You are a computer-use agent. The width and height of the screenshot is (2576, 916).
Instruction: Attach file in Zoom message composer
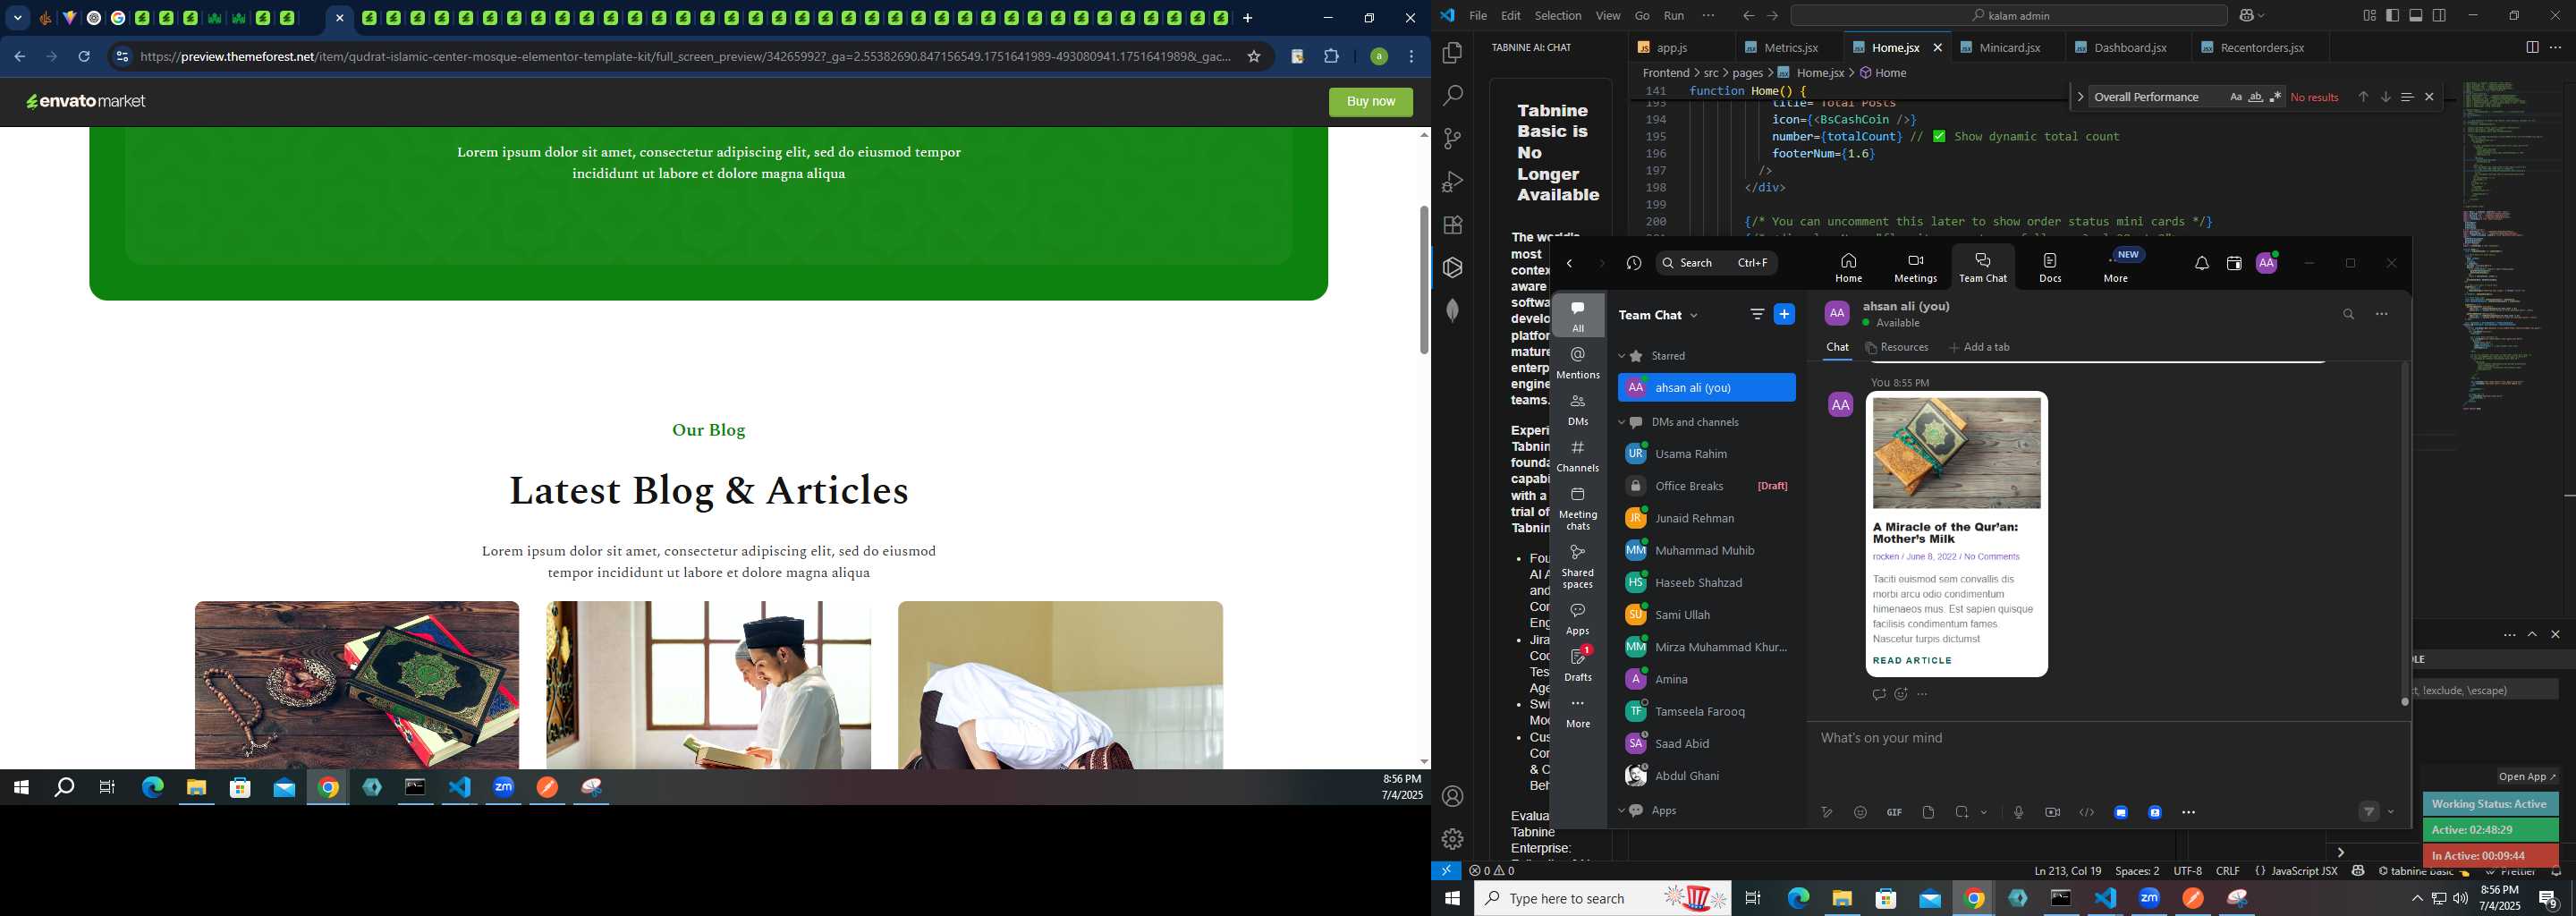(1928, 812)
